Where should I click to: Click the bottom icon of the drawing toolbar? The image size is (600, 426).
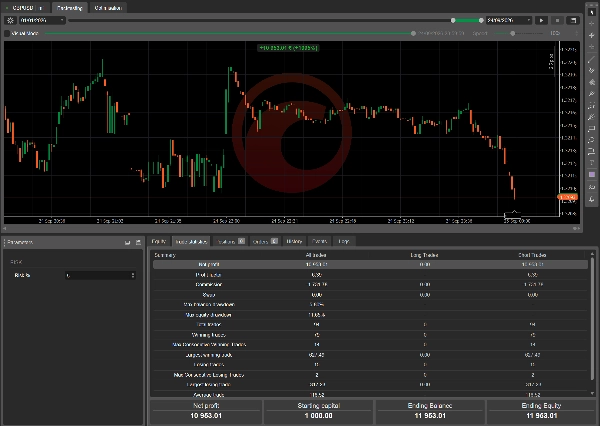point(592,199)
